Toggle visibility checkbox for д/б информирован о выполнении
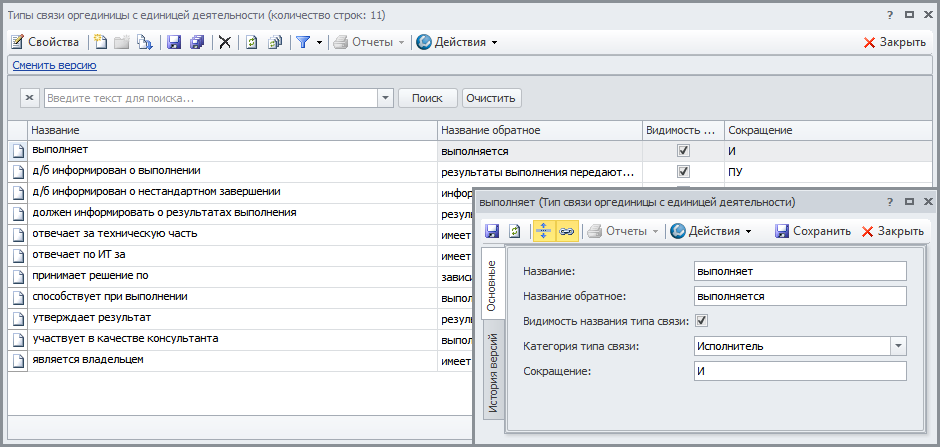This screenshot has width=940, height=447. 684,172
